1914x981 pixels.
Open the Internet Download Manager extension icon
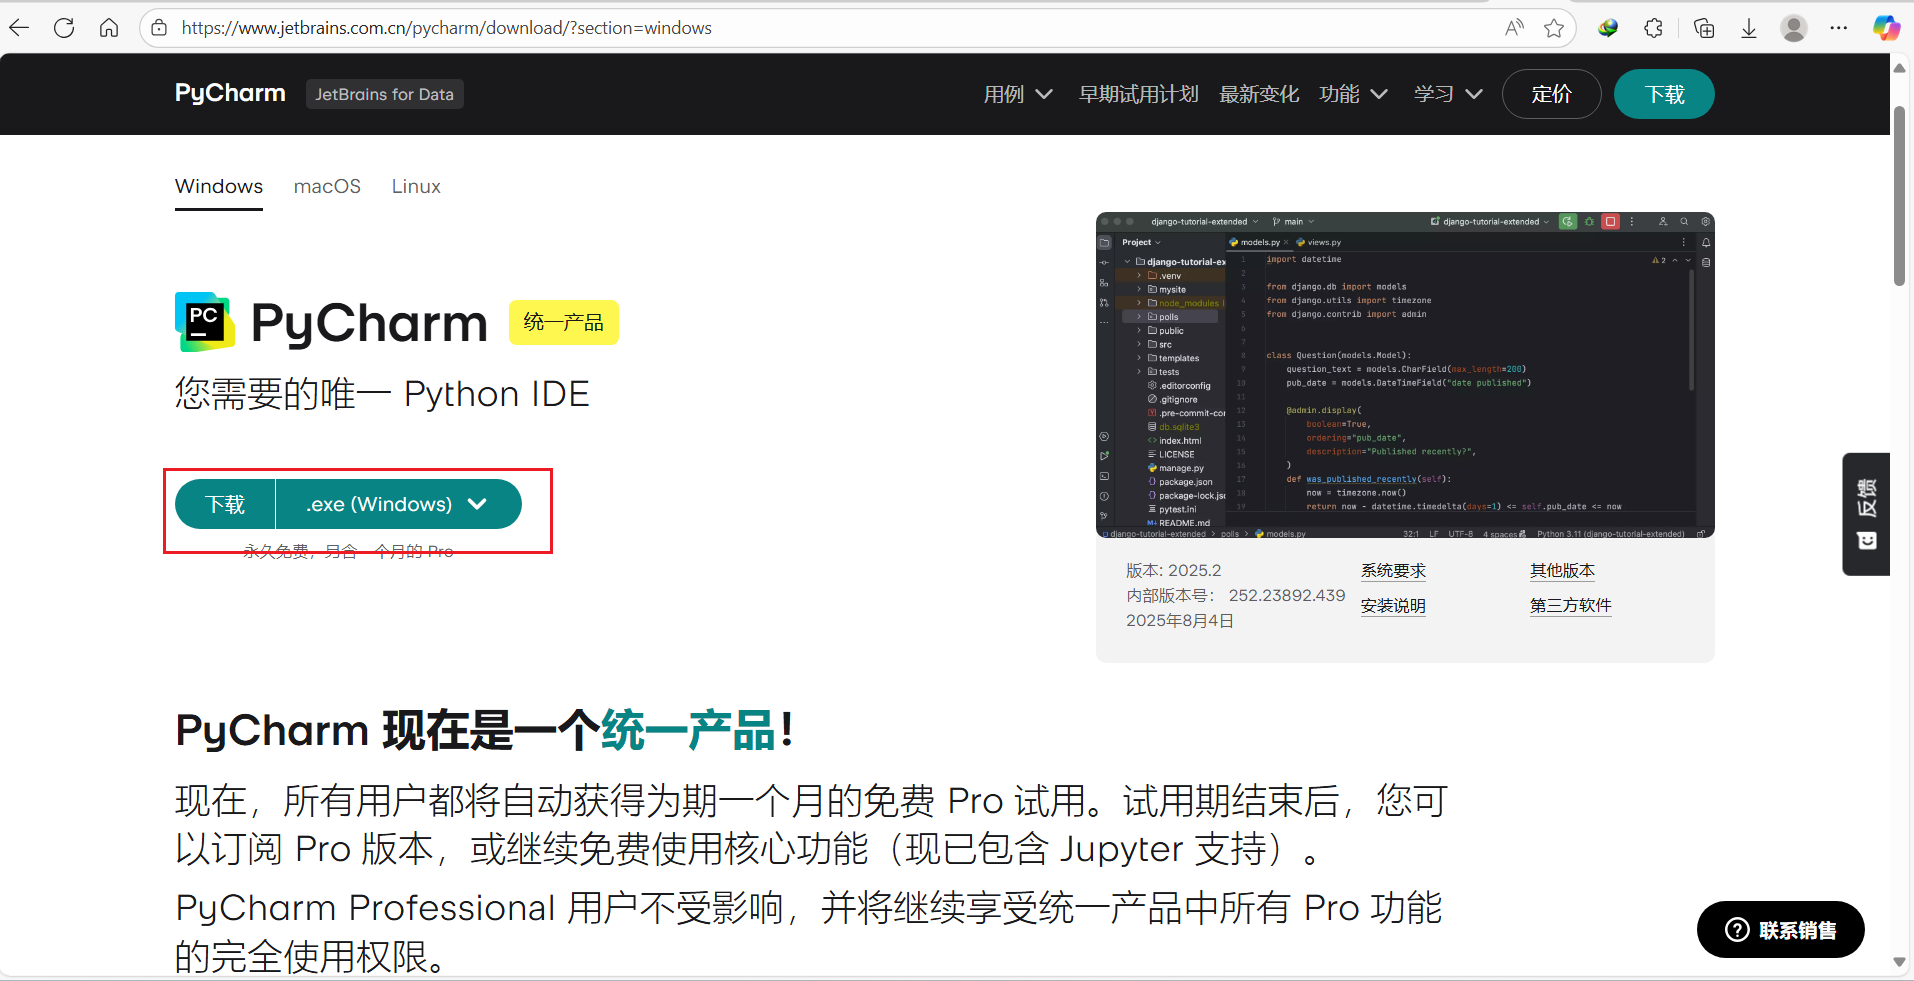click(x=1608, y=28)
